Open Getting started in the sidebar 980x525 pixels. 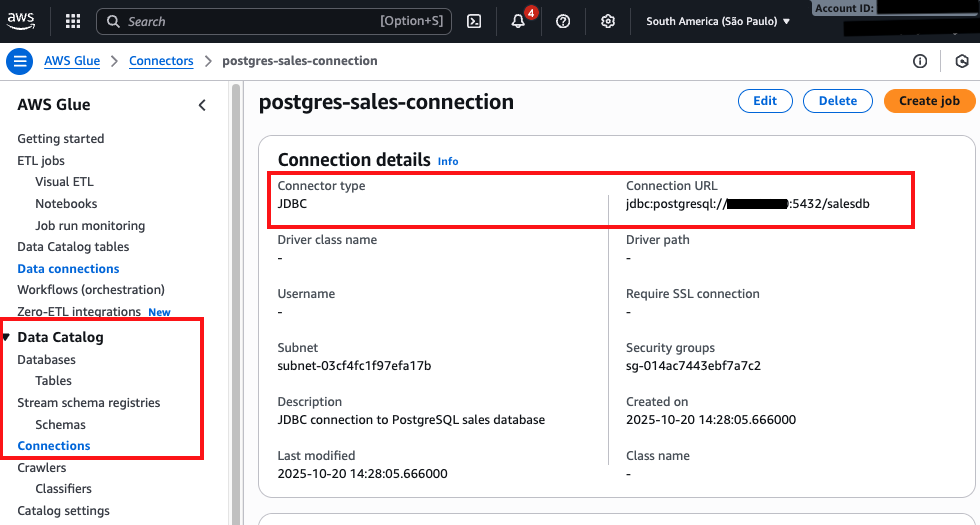pos(61,139)
